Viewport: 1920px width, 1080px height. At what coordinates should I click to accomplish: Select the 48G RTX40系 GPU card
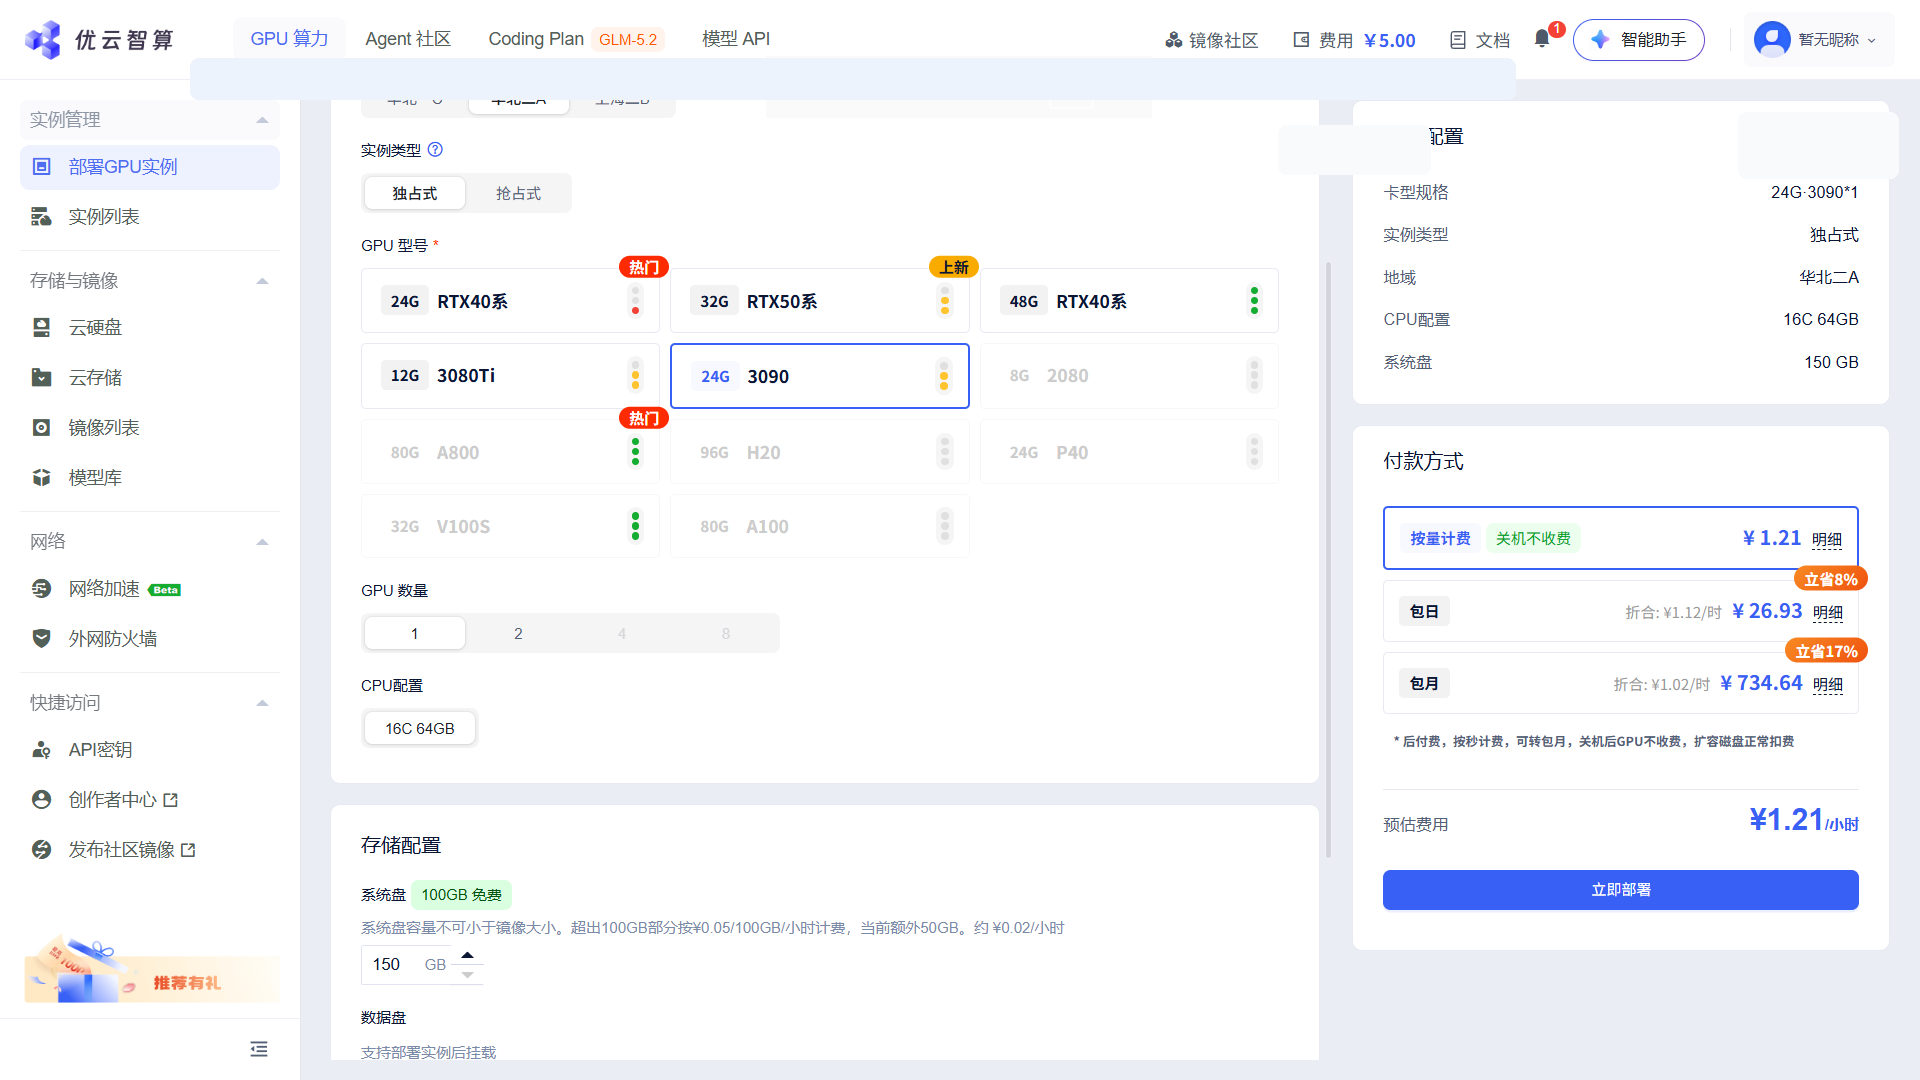pyautogui.click(x=1129, y=301)
